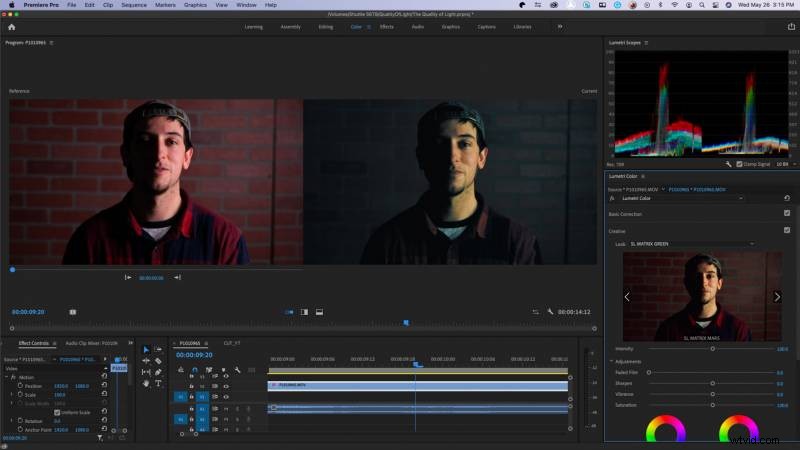Go to next edit in reference view

(177, 278)
